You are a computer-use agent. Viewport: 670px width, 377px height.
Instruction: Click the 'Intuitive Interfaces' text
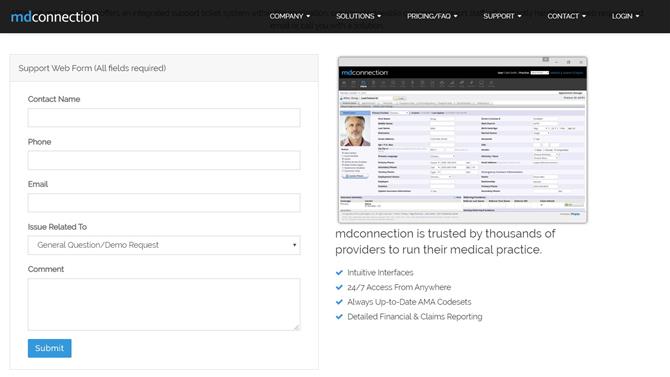click(x=380, y=273)
